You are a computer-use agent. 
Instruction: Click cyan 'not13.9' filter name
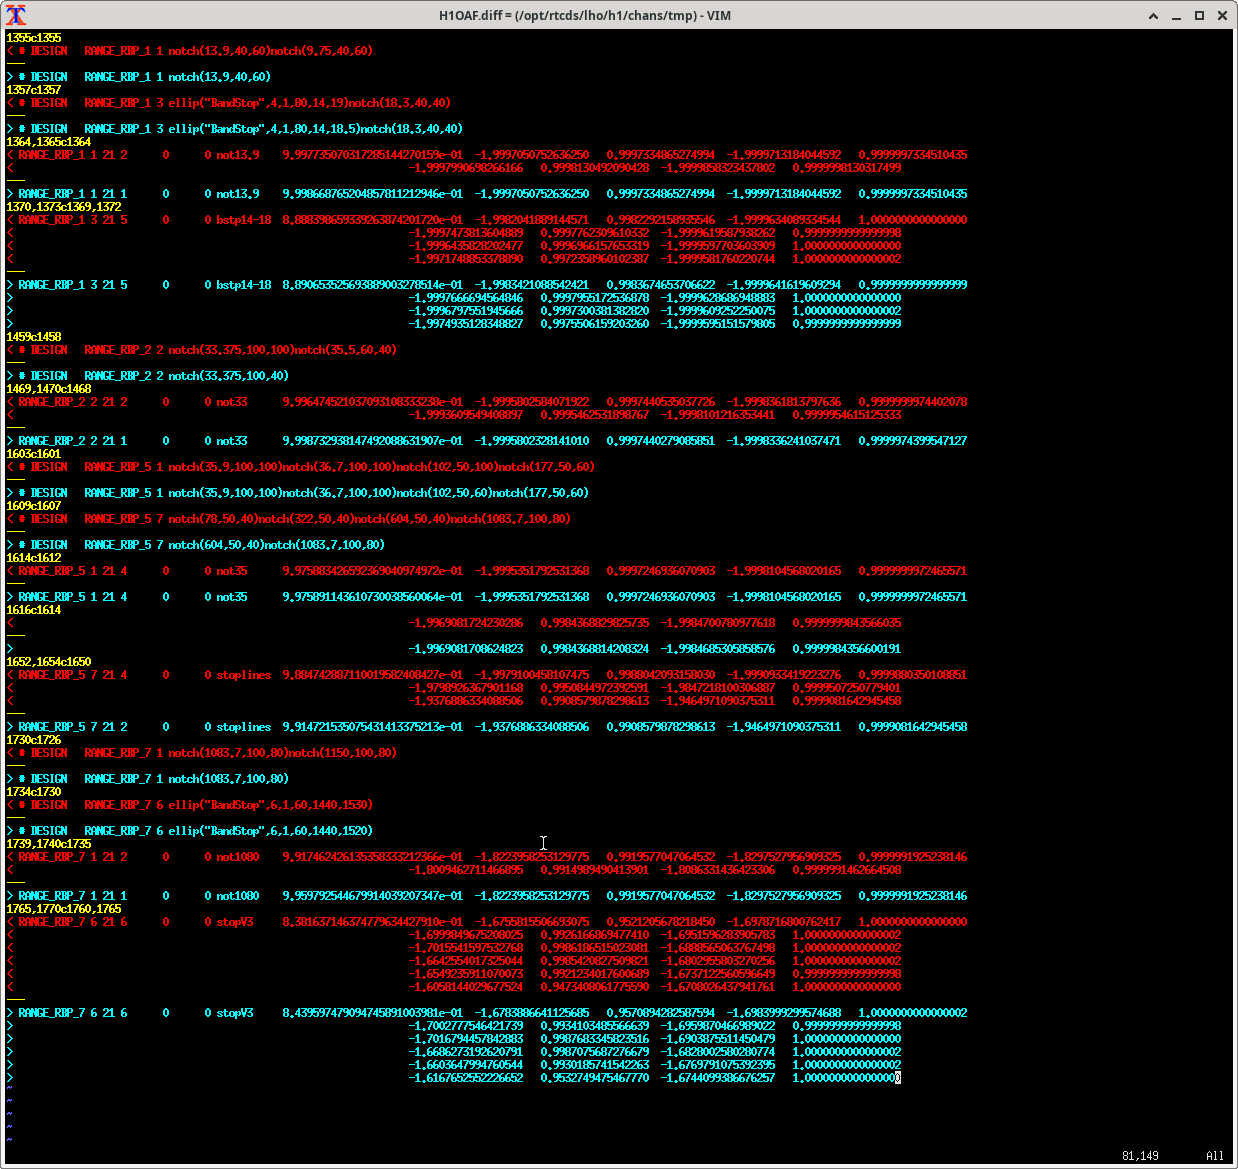pos(238,194)
